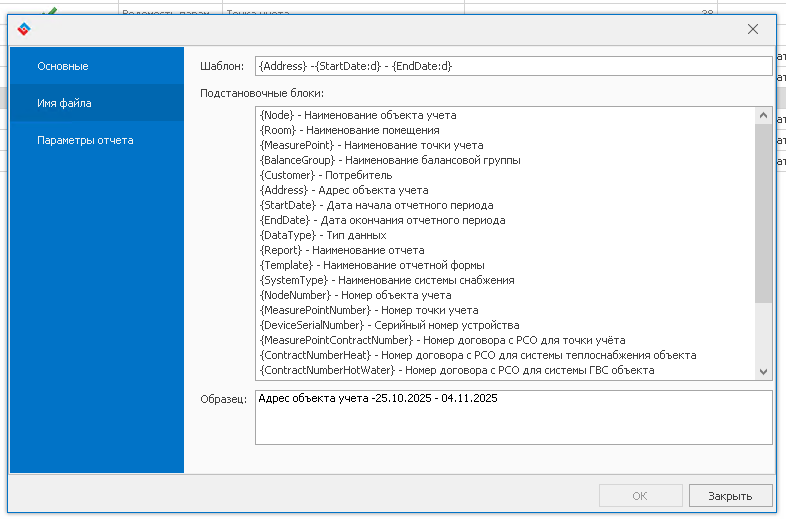Close the dialog with the X button

tap(753, 29)
